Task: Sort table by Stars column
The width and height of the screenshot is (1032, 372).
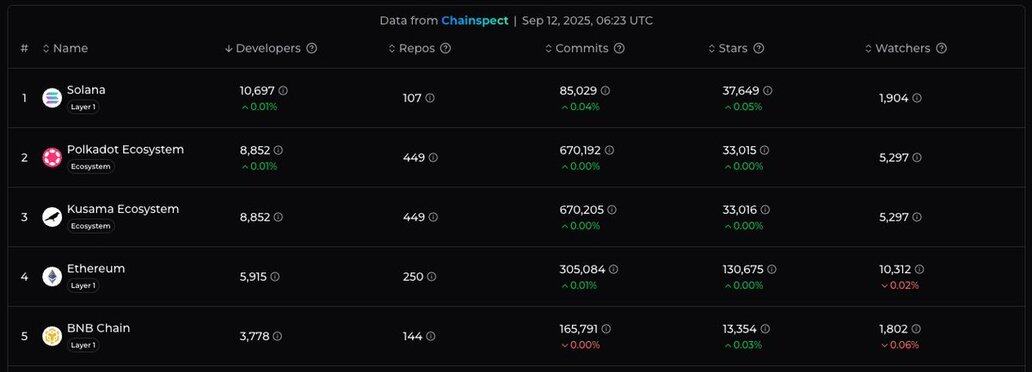Action: tap(728, 48)
